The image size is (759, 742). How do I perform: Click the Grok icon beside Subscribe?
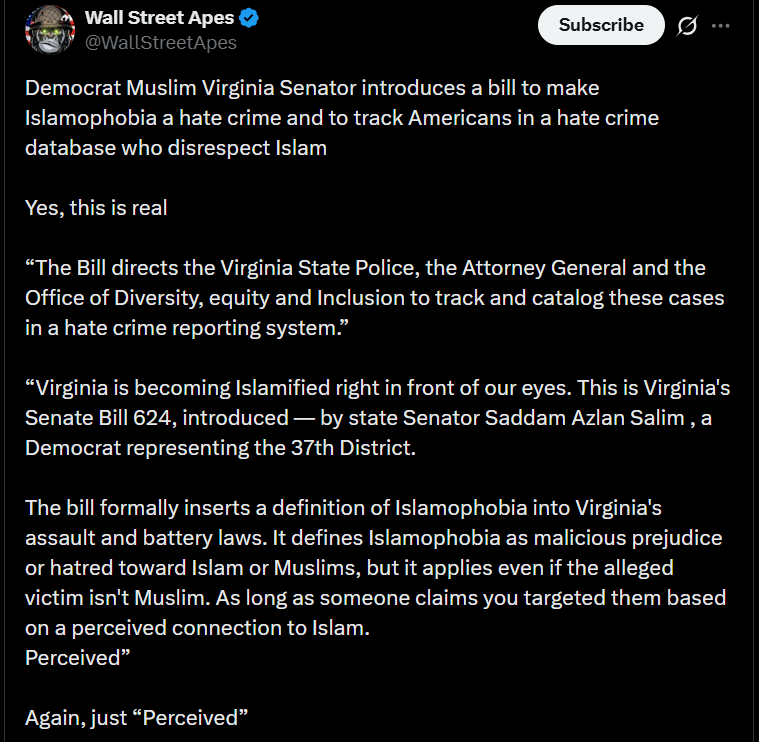(x=687, y=26)
